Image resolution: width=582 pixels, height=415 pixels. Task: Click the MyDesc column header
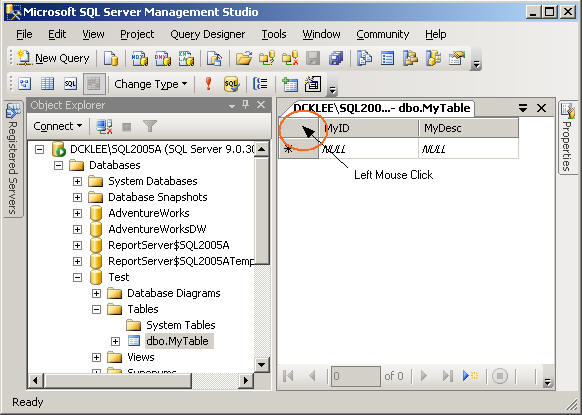tap(468, 128)
